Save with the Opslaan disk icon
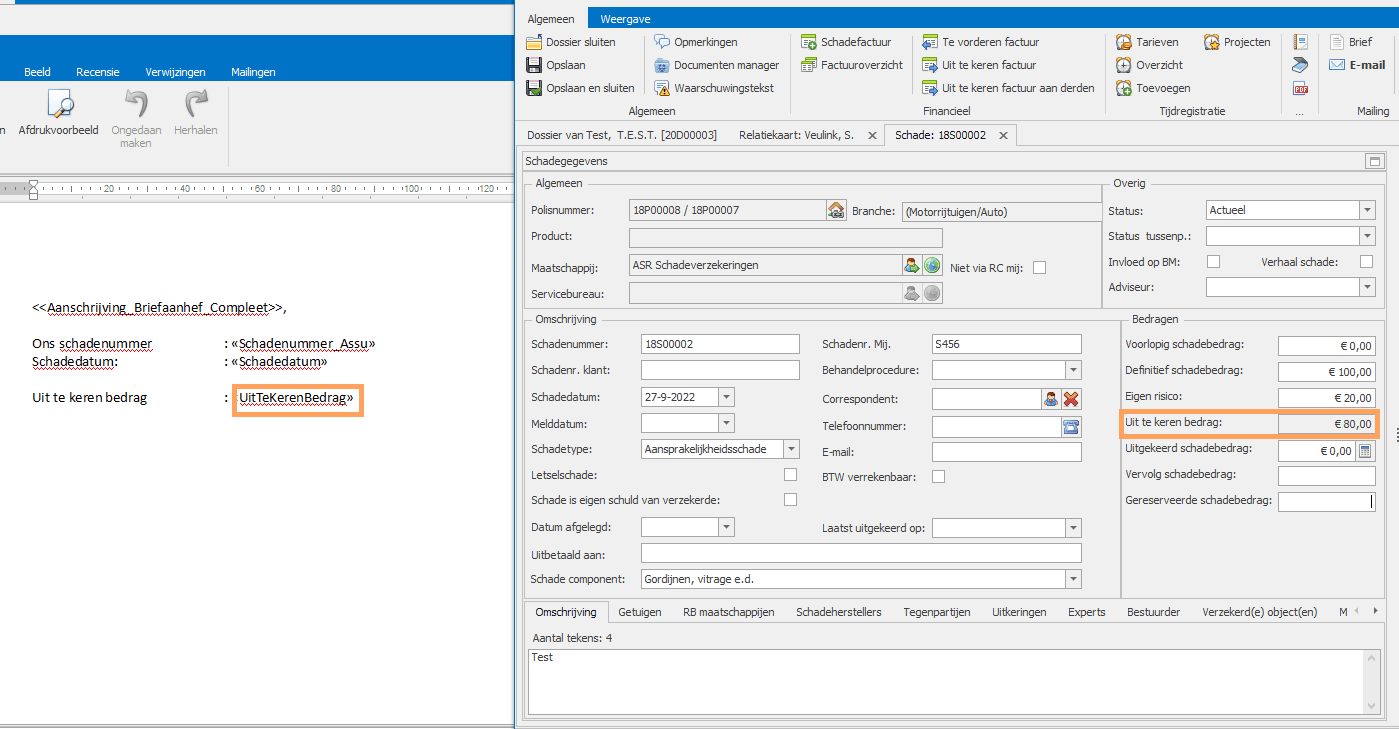 (535, 65)
